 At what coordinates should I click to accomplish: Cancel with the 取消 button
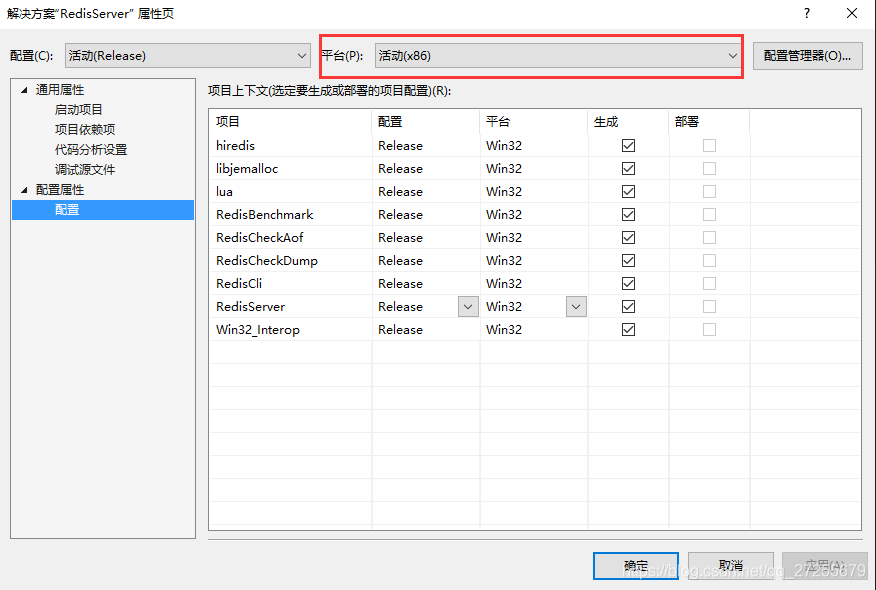(731, 565)
